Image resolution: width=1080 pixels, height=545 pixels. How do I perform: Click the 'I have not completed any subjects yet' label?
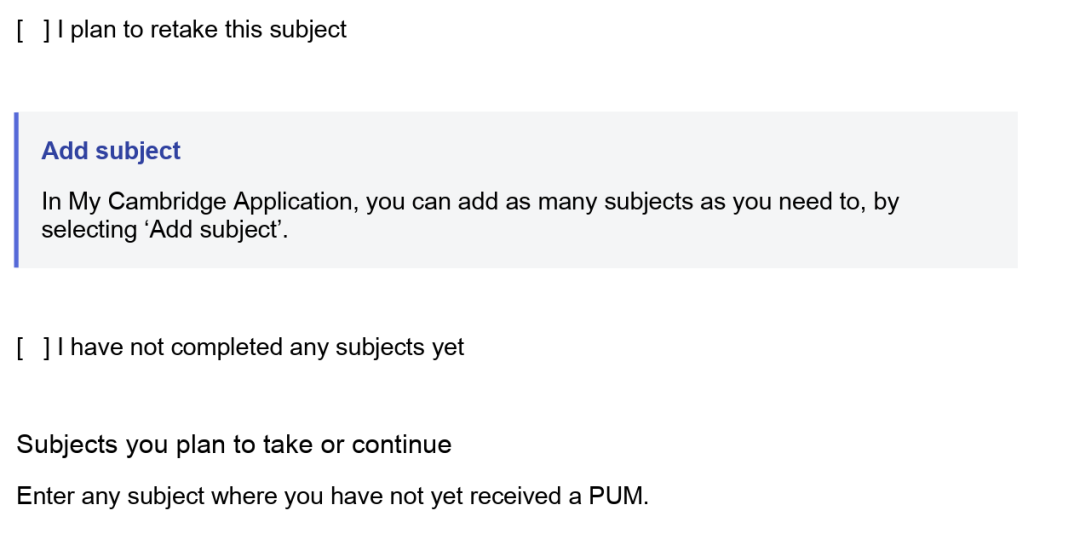point(261,348)
